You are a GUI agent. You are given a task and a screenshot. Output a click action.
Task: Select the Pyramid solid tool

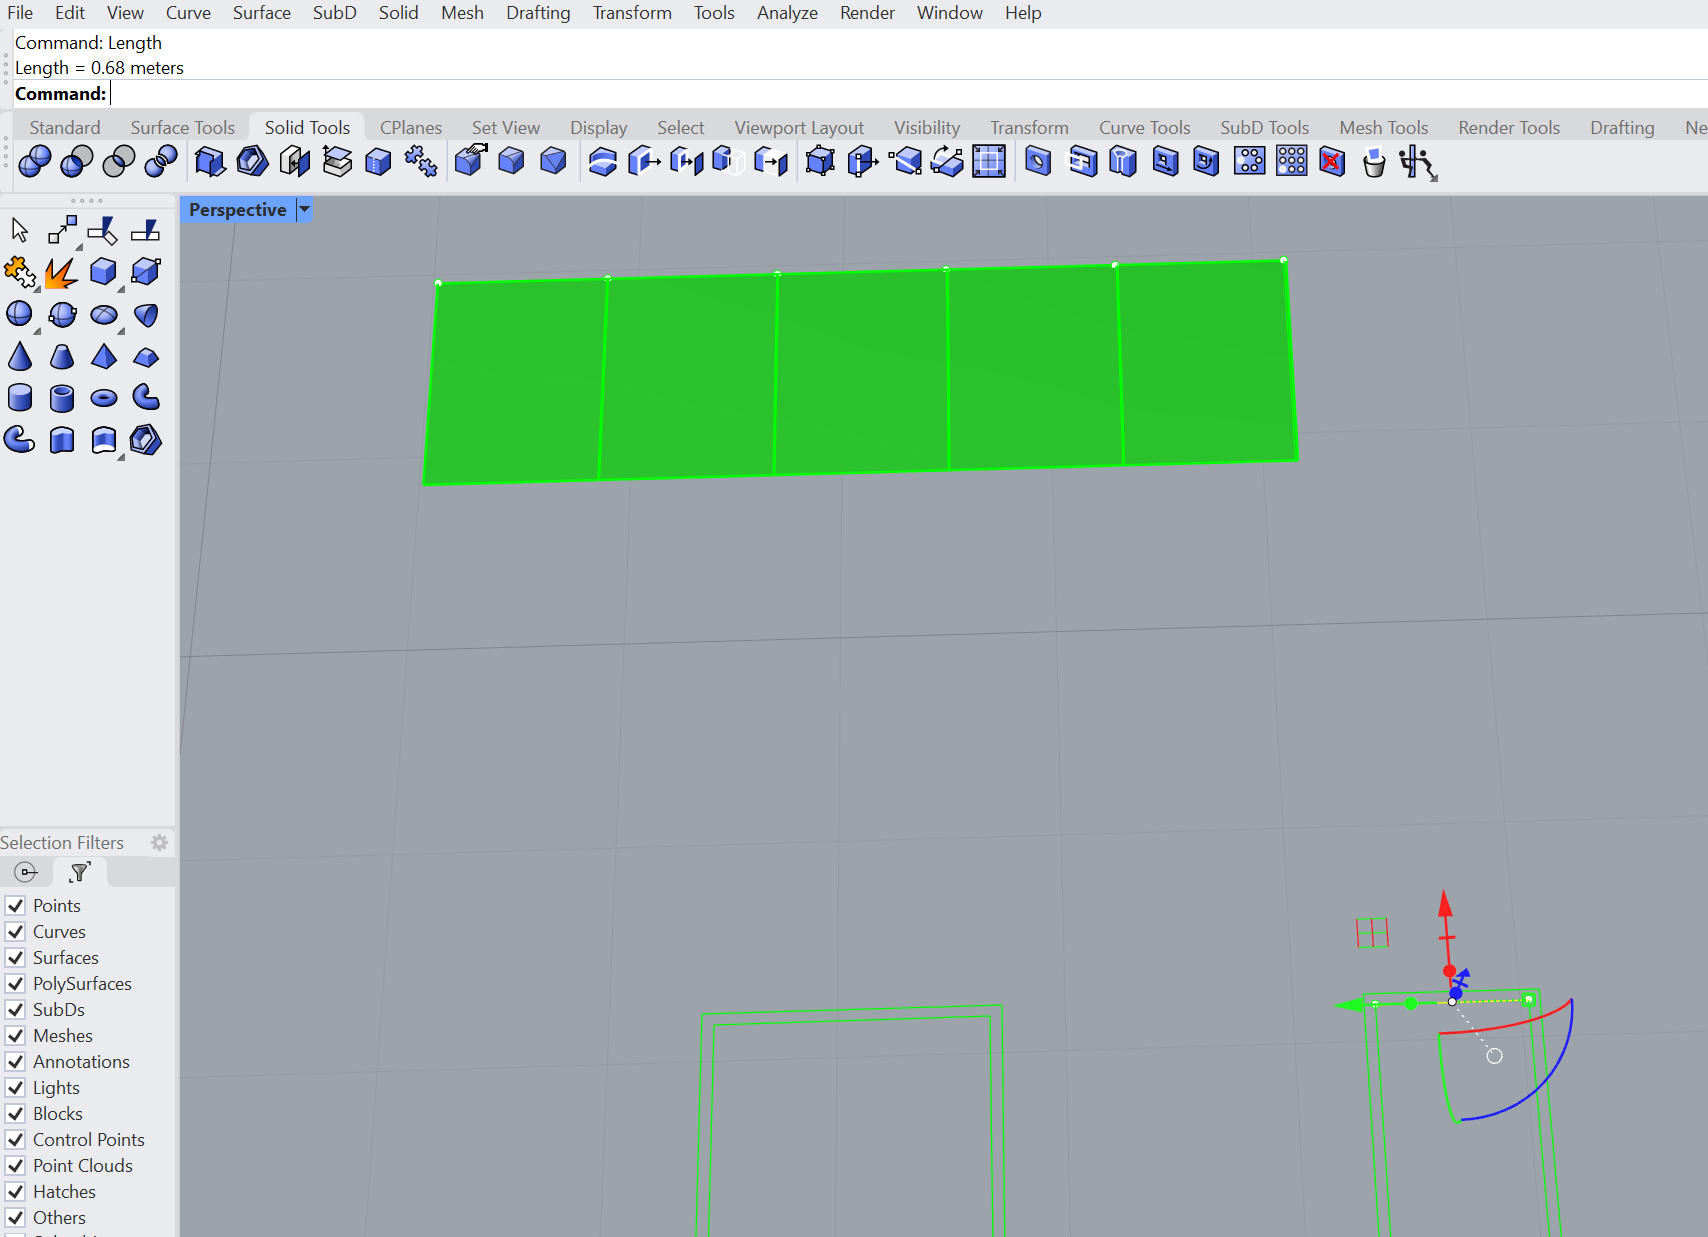[103, 356]
